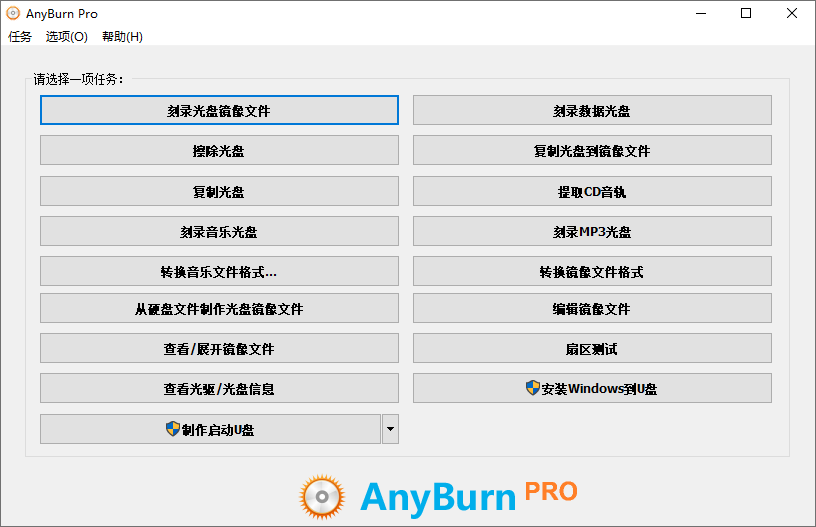Screen dimensions: 816x527
Task: Open the 帮助(H) menu
Action: click(x=122, y=36)
